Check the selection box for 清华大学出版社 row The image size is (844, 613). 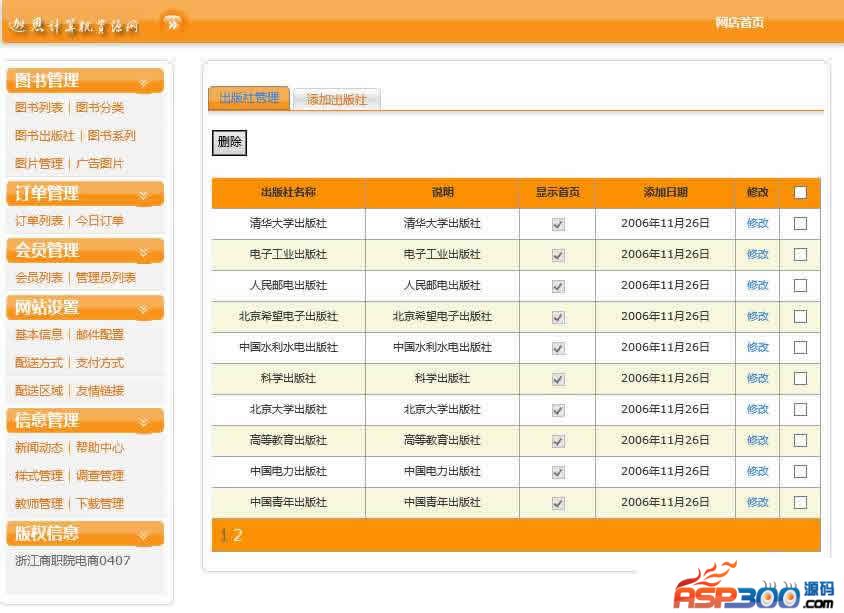[x=800, y=224]
